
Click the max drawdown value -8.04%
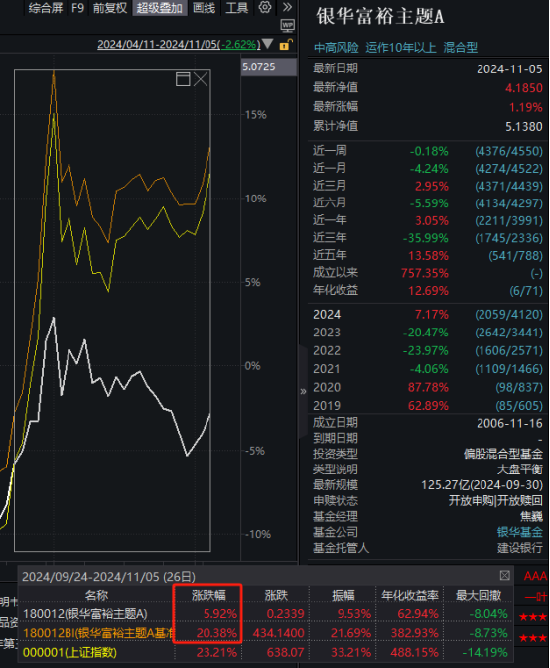(x=488, y=614)
